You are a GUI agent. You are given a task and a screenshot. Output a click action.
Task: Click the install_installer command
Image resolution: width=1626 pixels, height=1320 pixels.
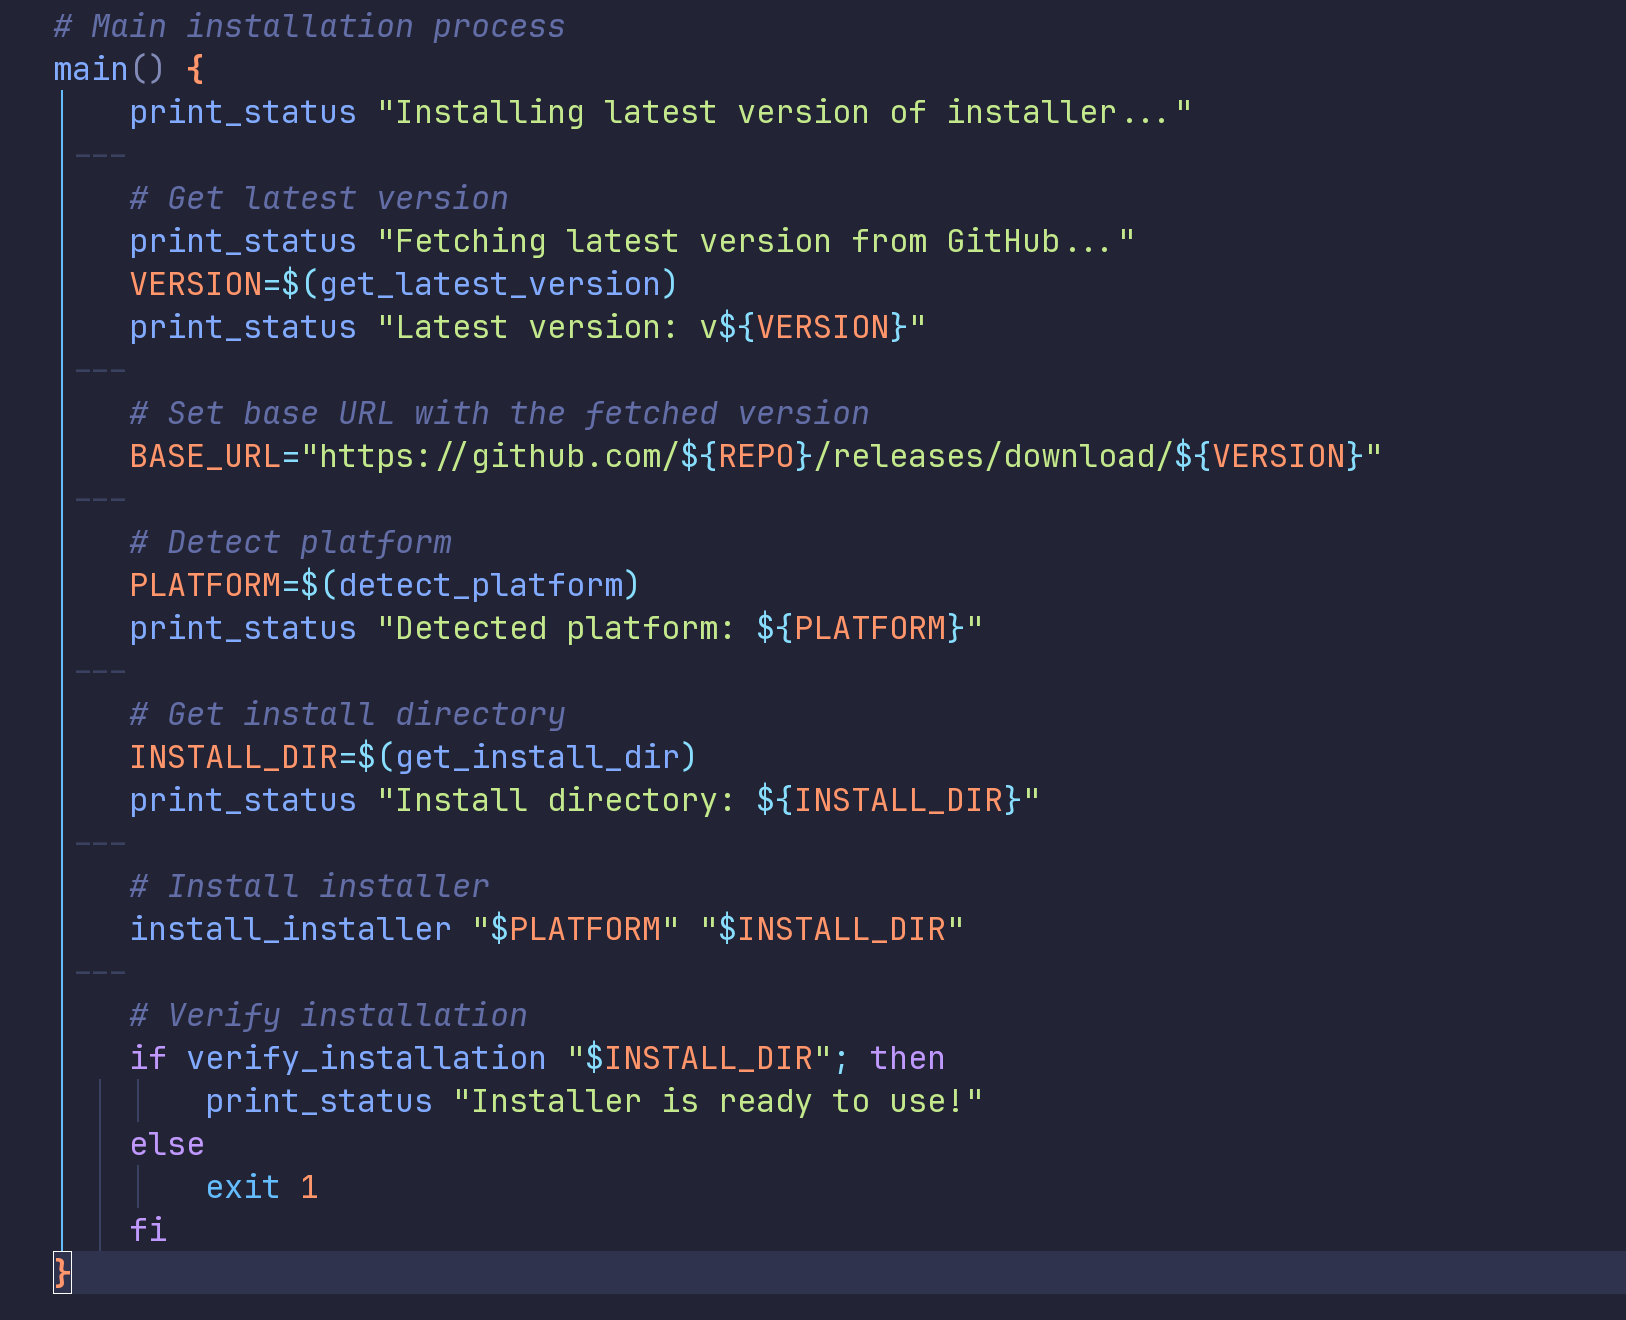tap(290, 929)
